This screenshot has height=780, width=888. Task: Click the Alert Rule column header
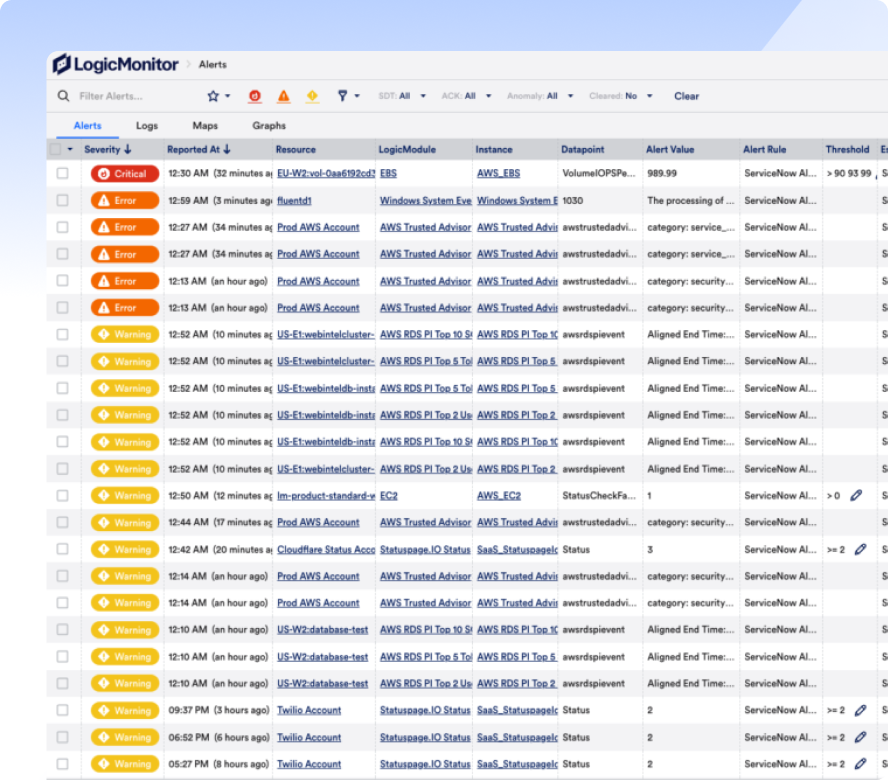coord(765,150)
